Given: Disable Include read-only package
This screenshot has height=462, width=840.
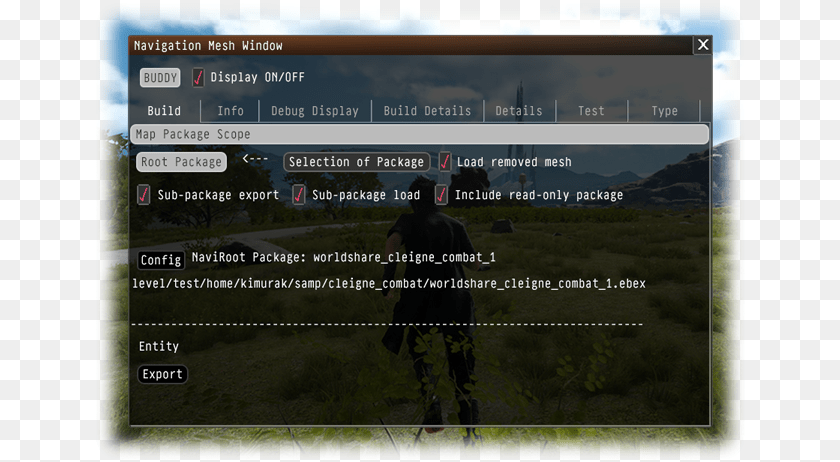Looking at the screenshot, I should (x=441, y=195).
